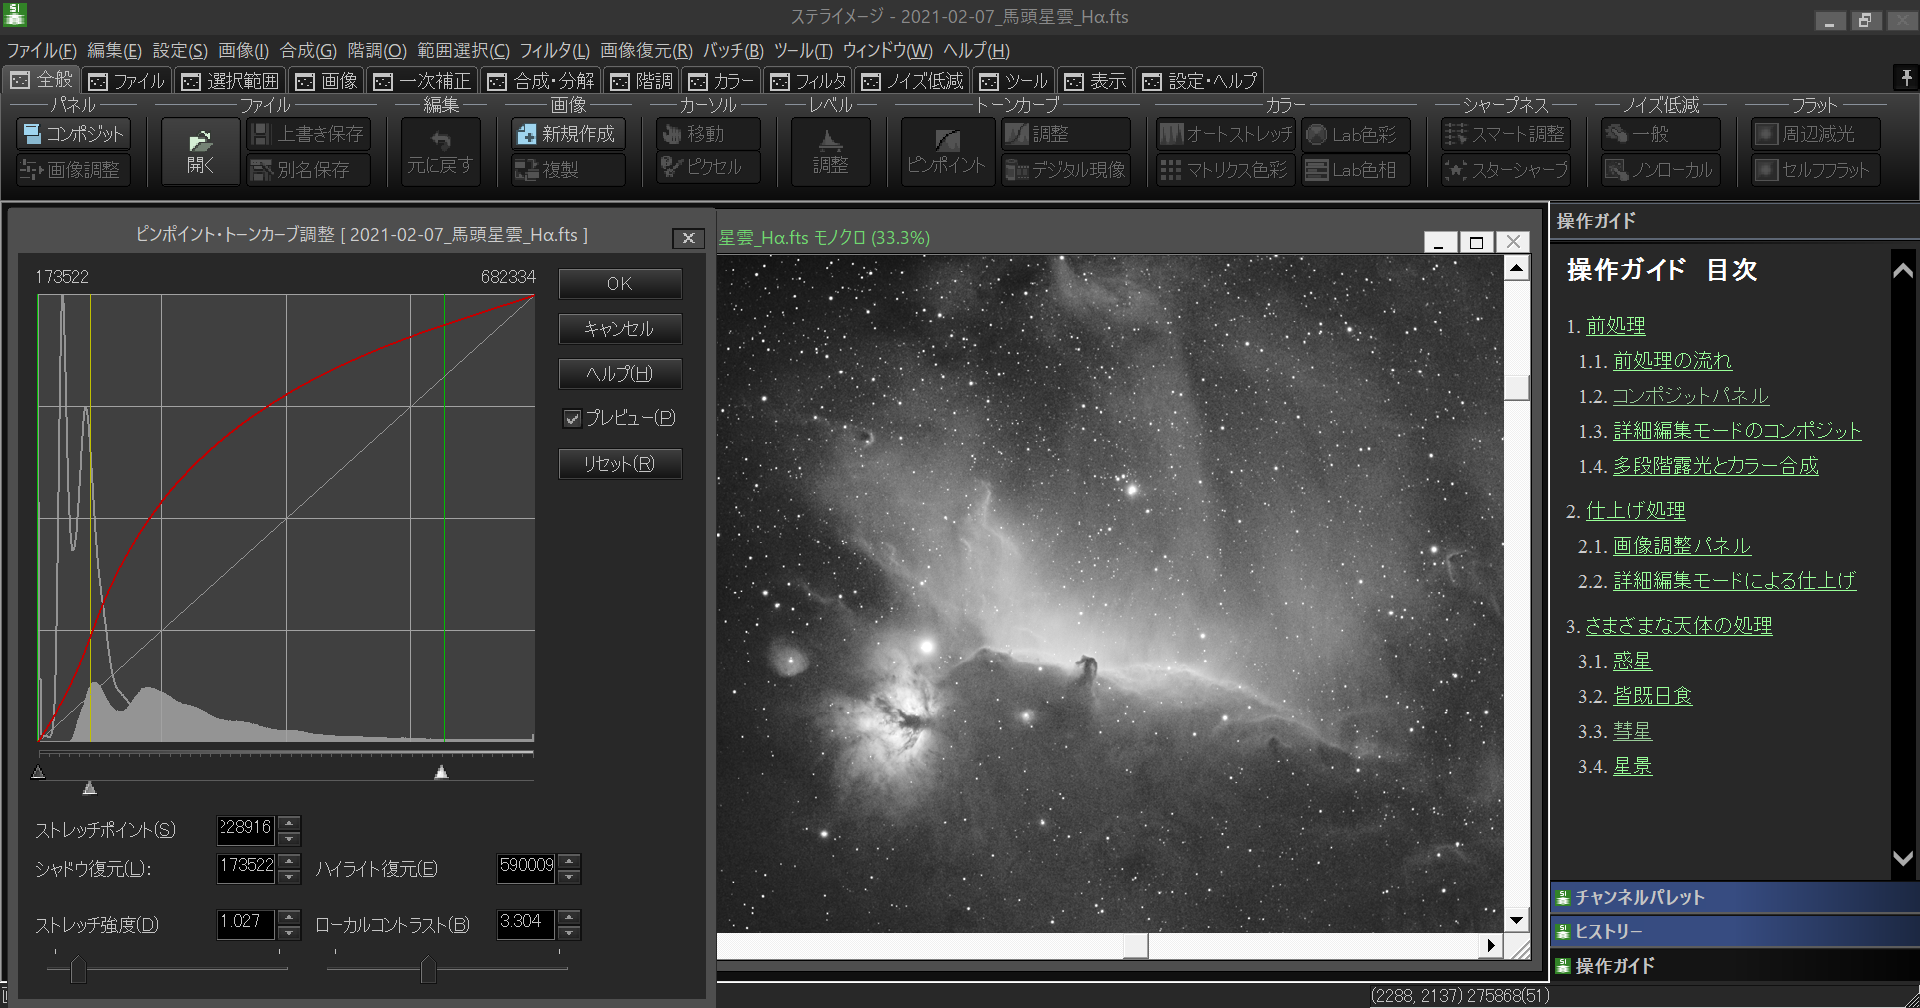1920x1008 pixels.
Task: Click the 画像調整 panel icon
Action: [31, 170]
